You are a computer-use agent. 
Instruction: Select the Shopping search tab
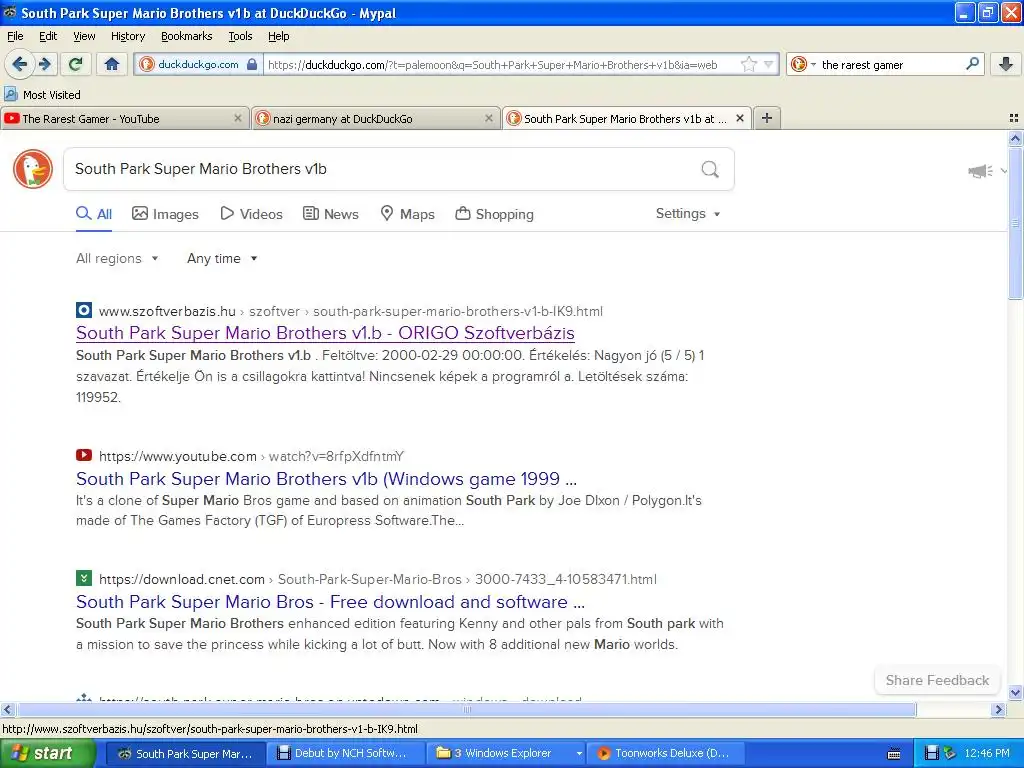coord(494,214)
